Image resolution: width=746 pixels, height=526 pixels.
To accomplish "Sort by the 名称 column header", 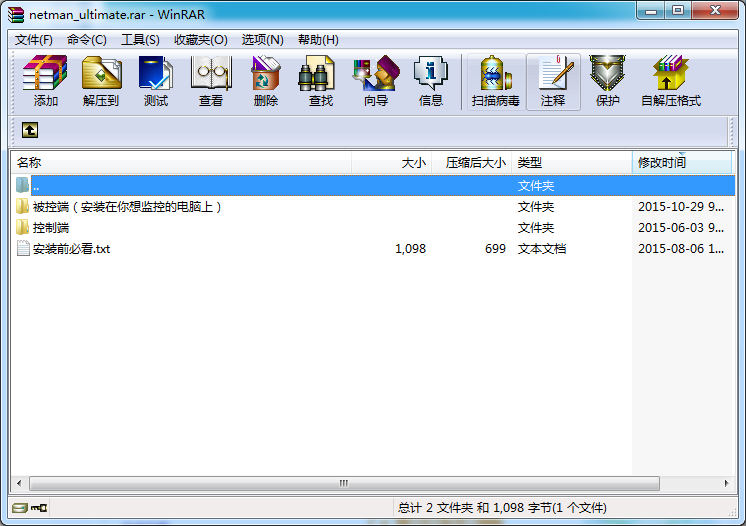I will click(x=181, y=163).
